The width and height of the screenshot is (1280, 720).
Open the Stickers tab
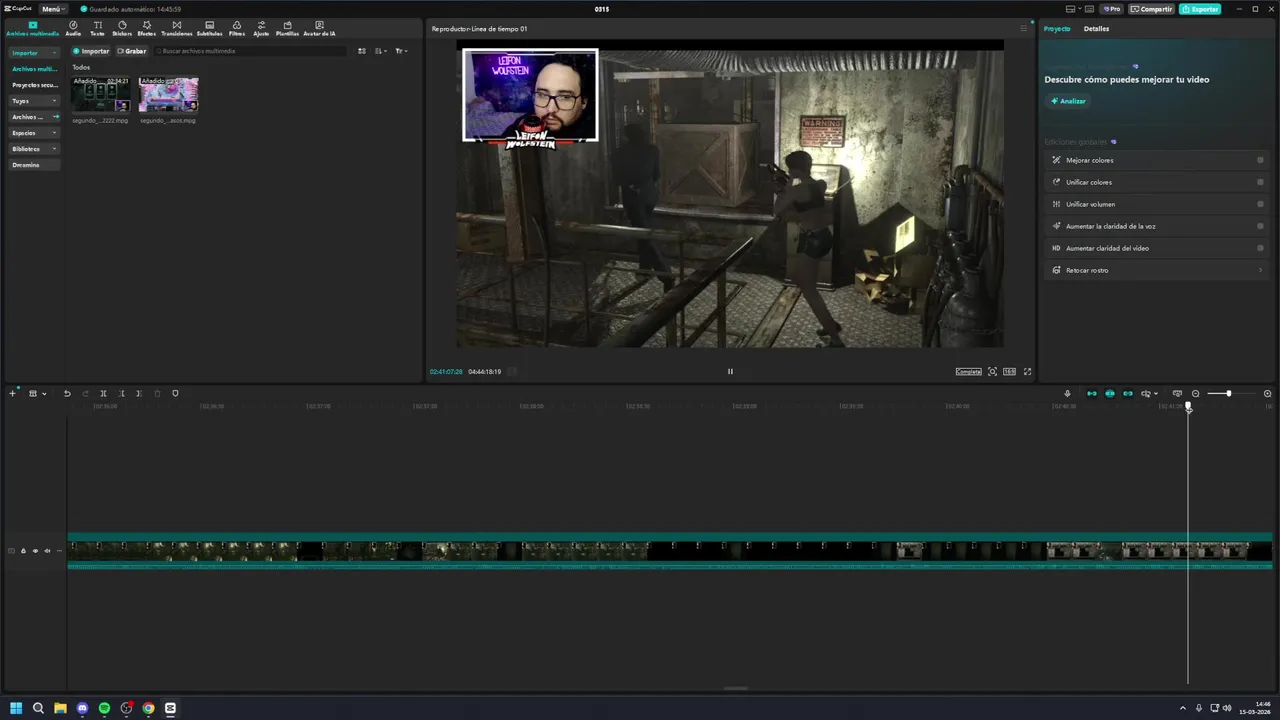coord(122,28)
